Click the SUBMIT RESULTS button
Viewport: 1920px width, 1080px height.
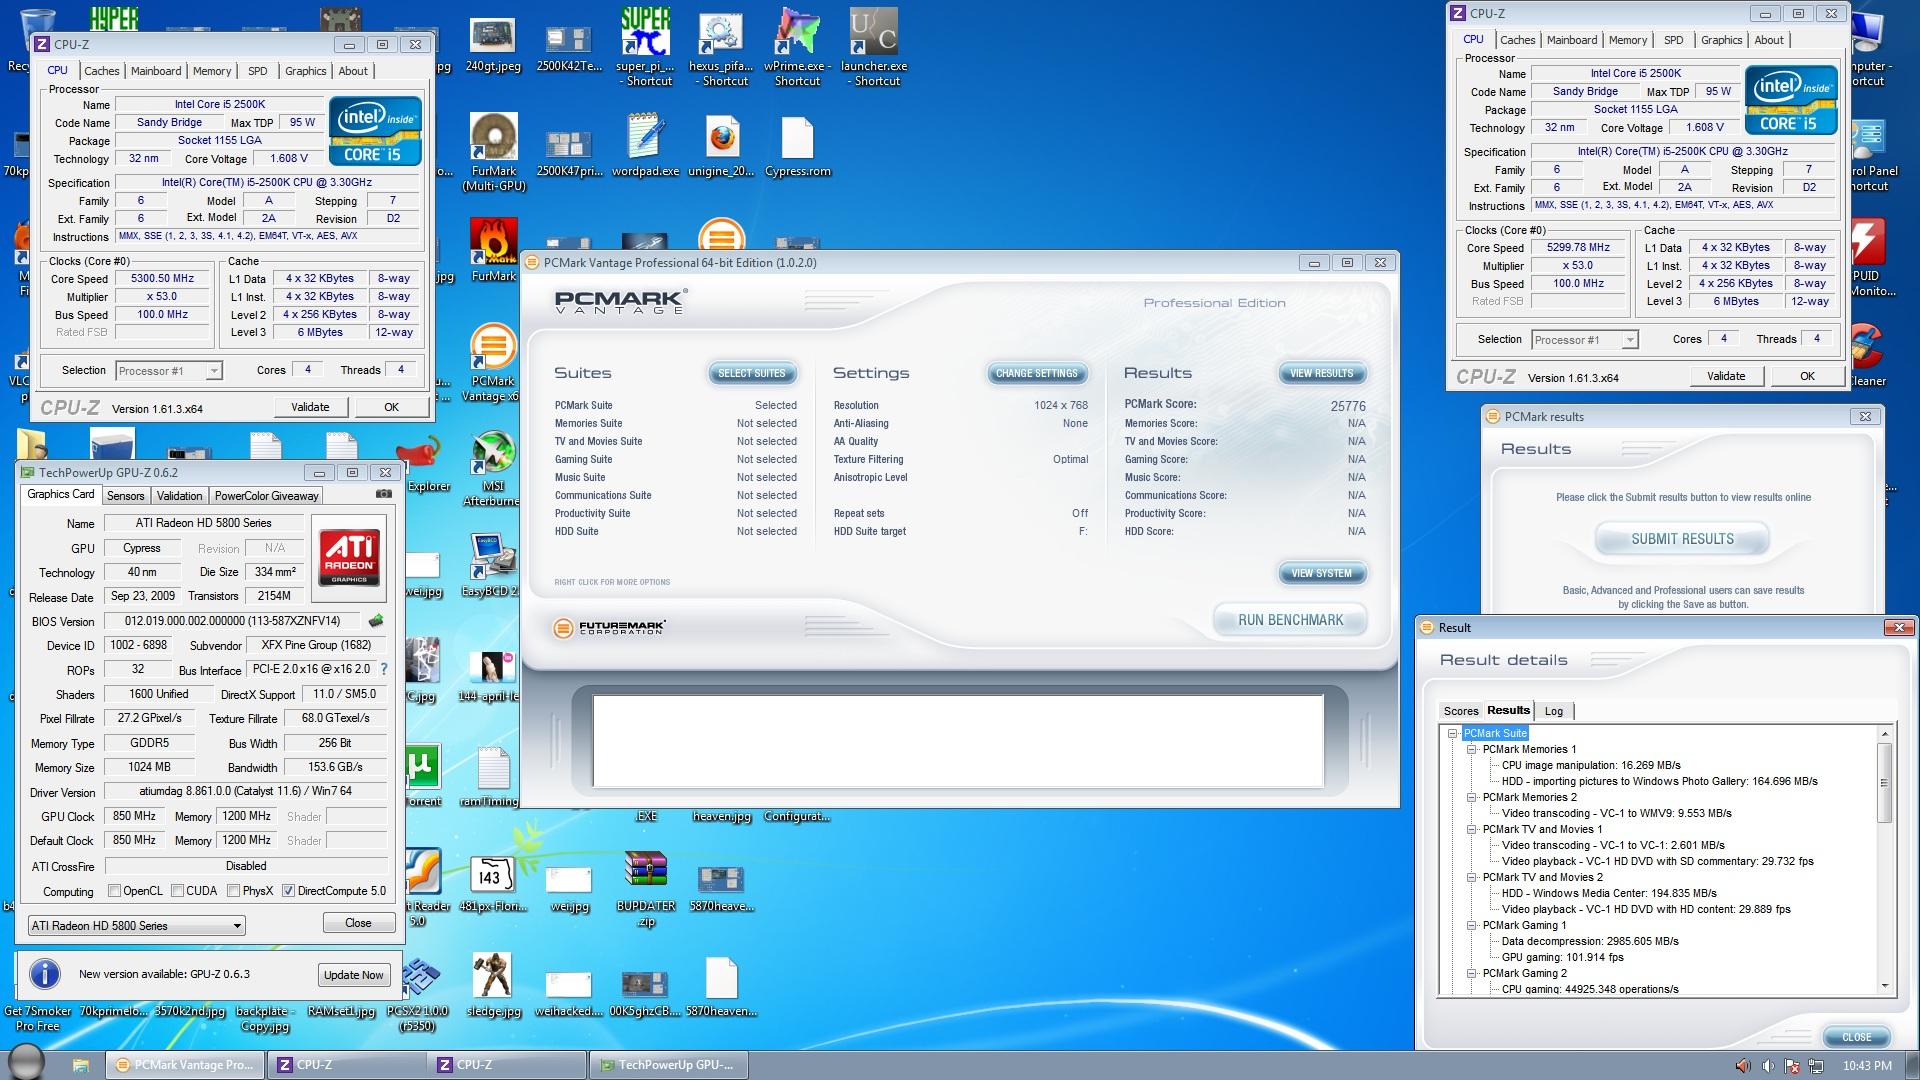(x=1682, y=539)
